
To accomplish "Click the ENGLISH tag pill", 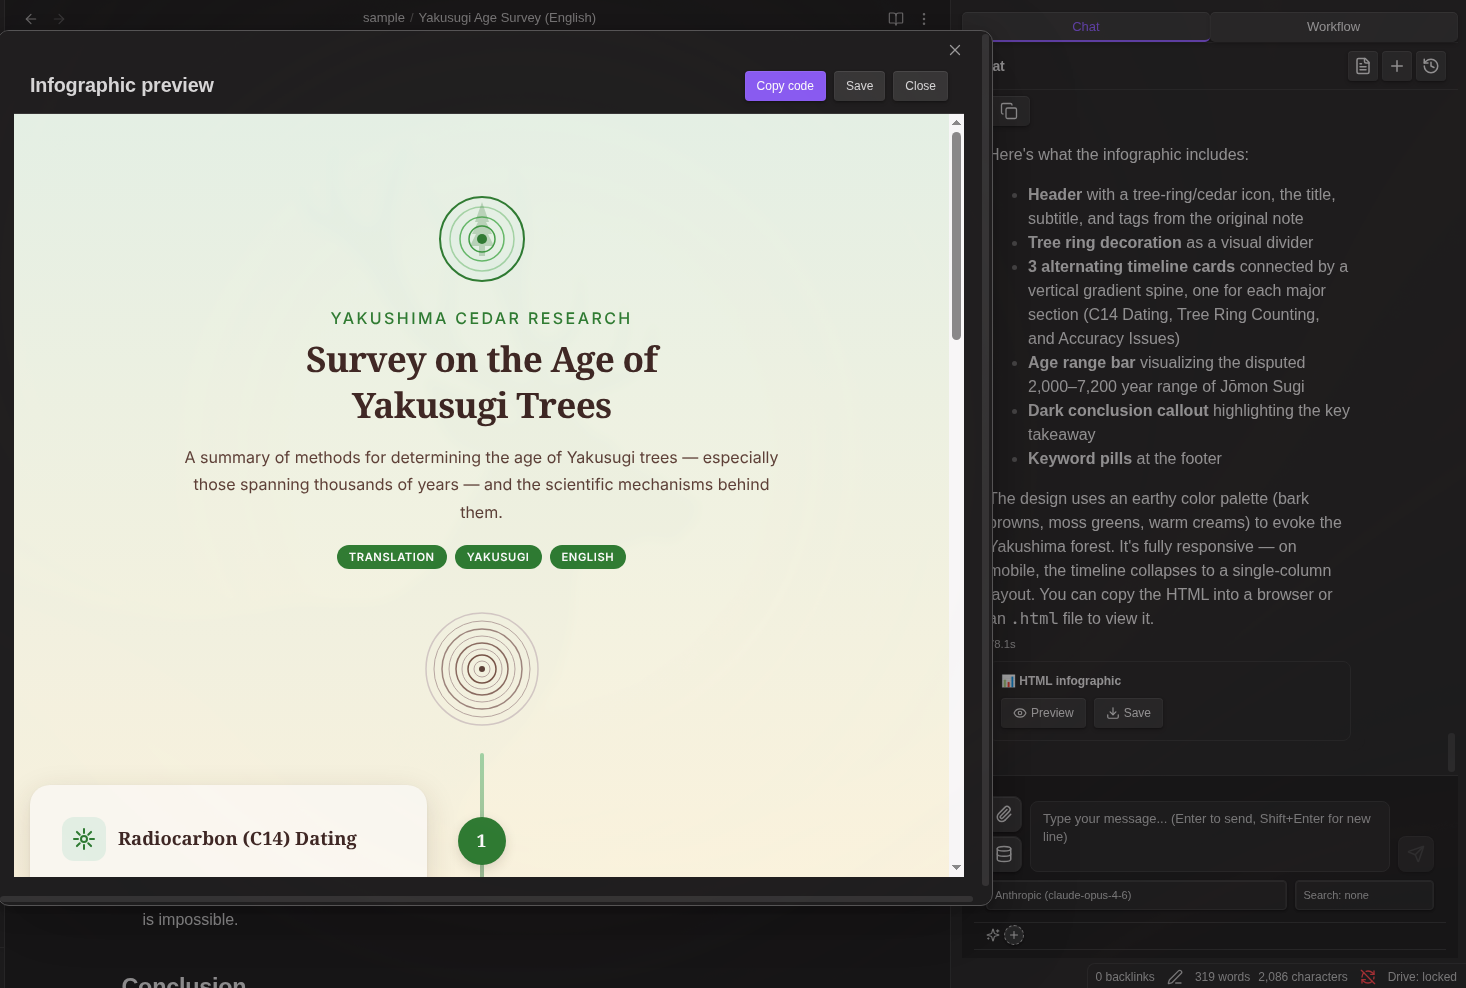I will [588, 557].
